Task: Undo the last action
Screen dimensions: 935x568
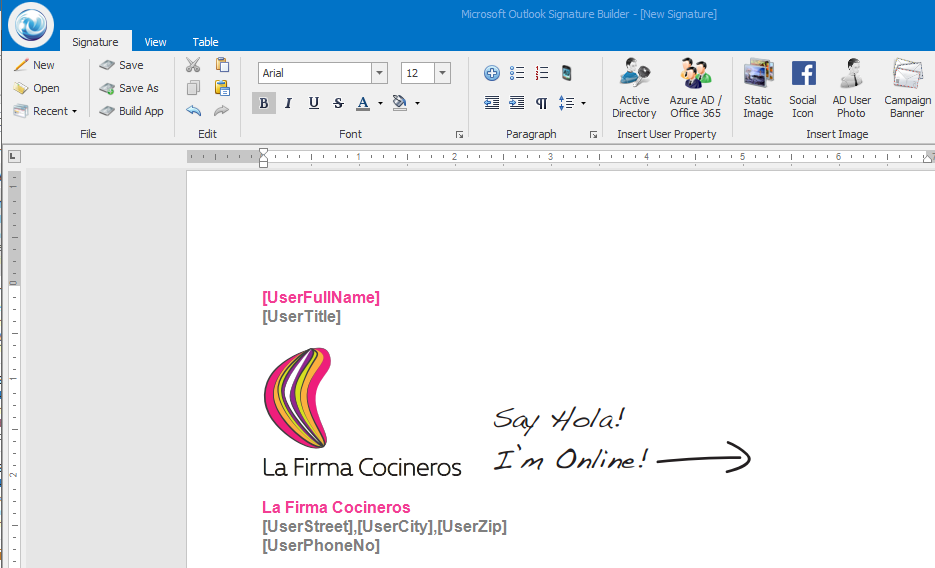Action: coord(193,110)
